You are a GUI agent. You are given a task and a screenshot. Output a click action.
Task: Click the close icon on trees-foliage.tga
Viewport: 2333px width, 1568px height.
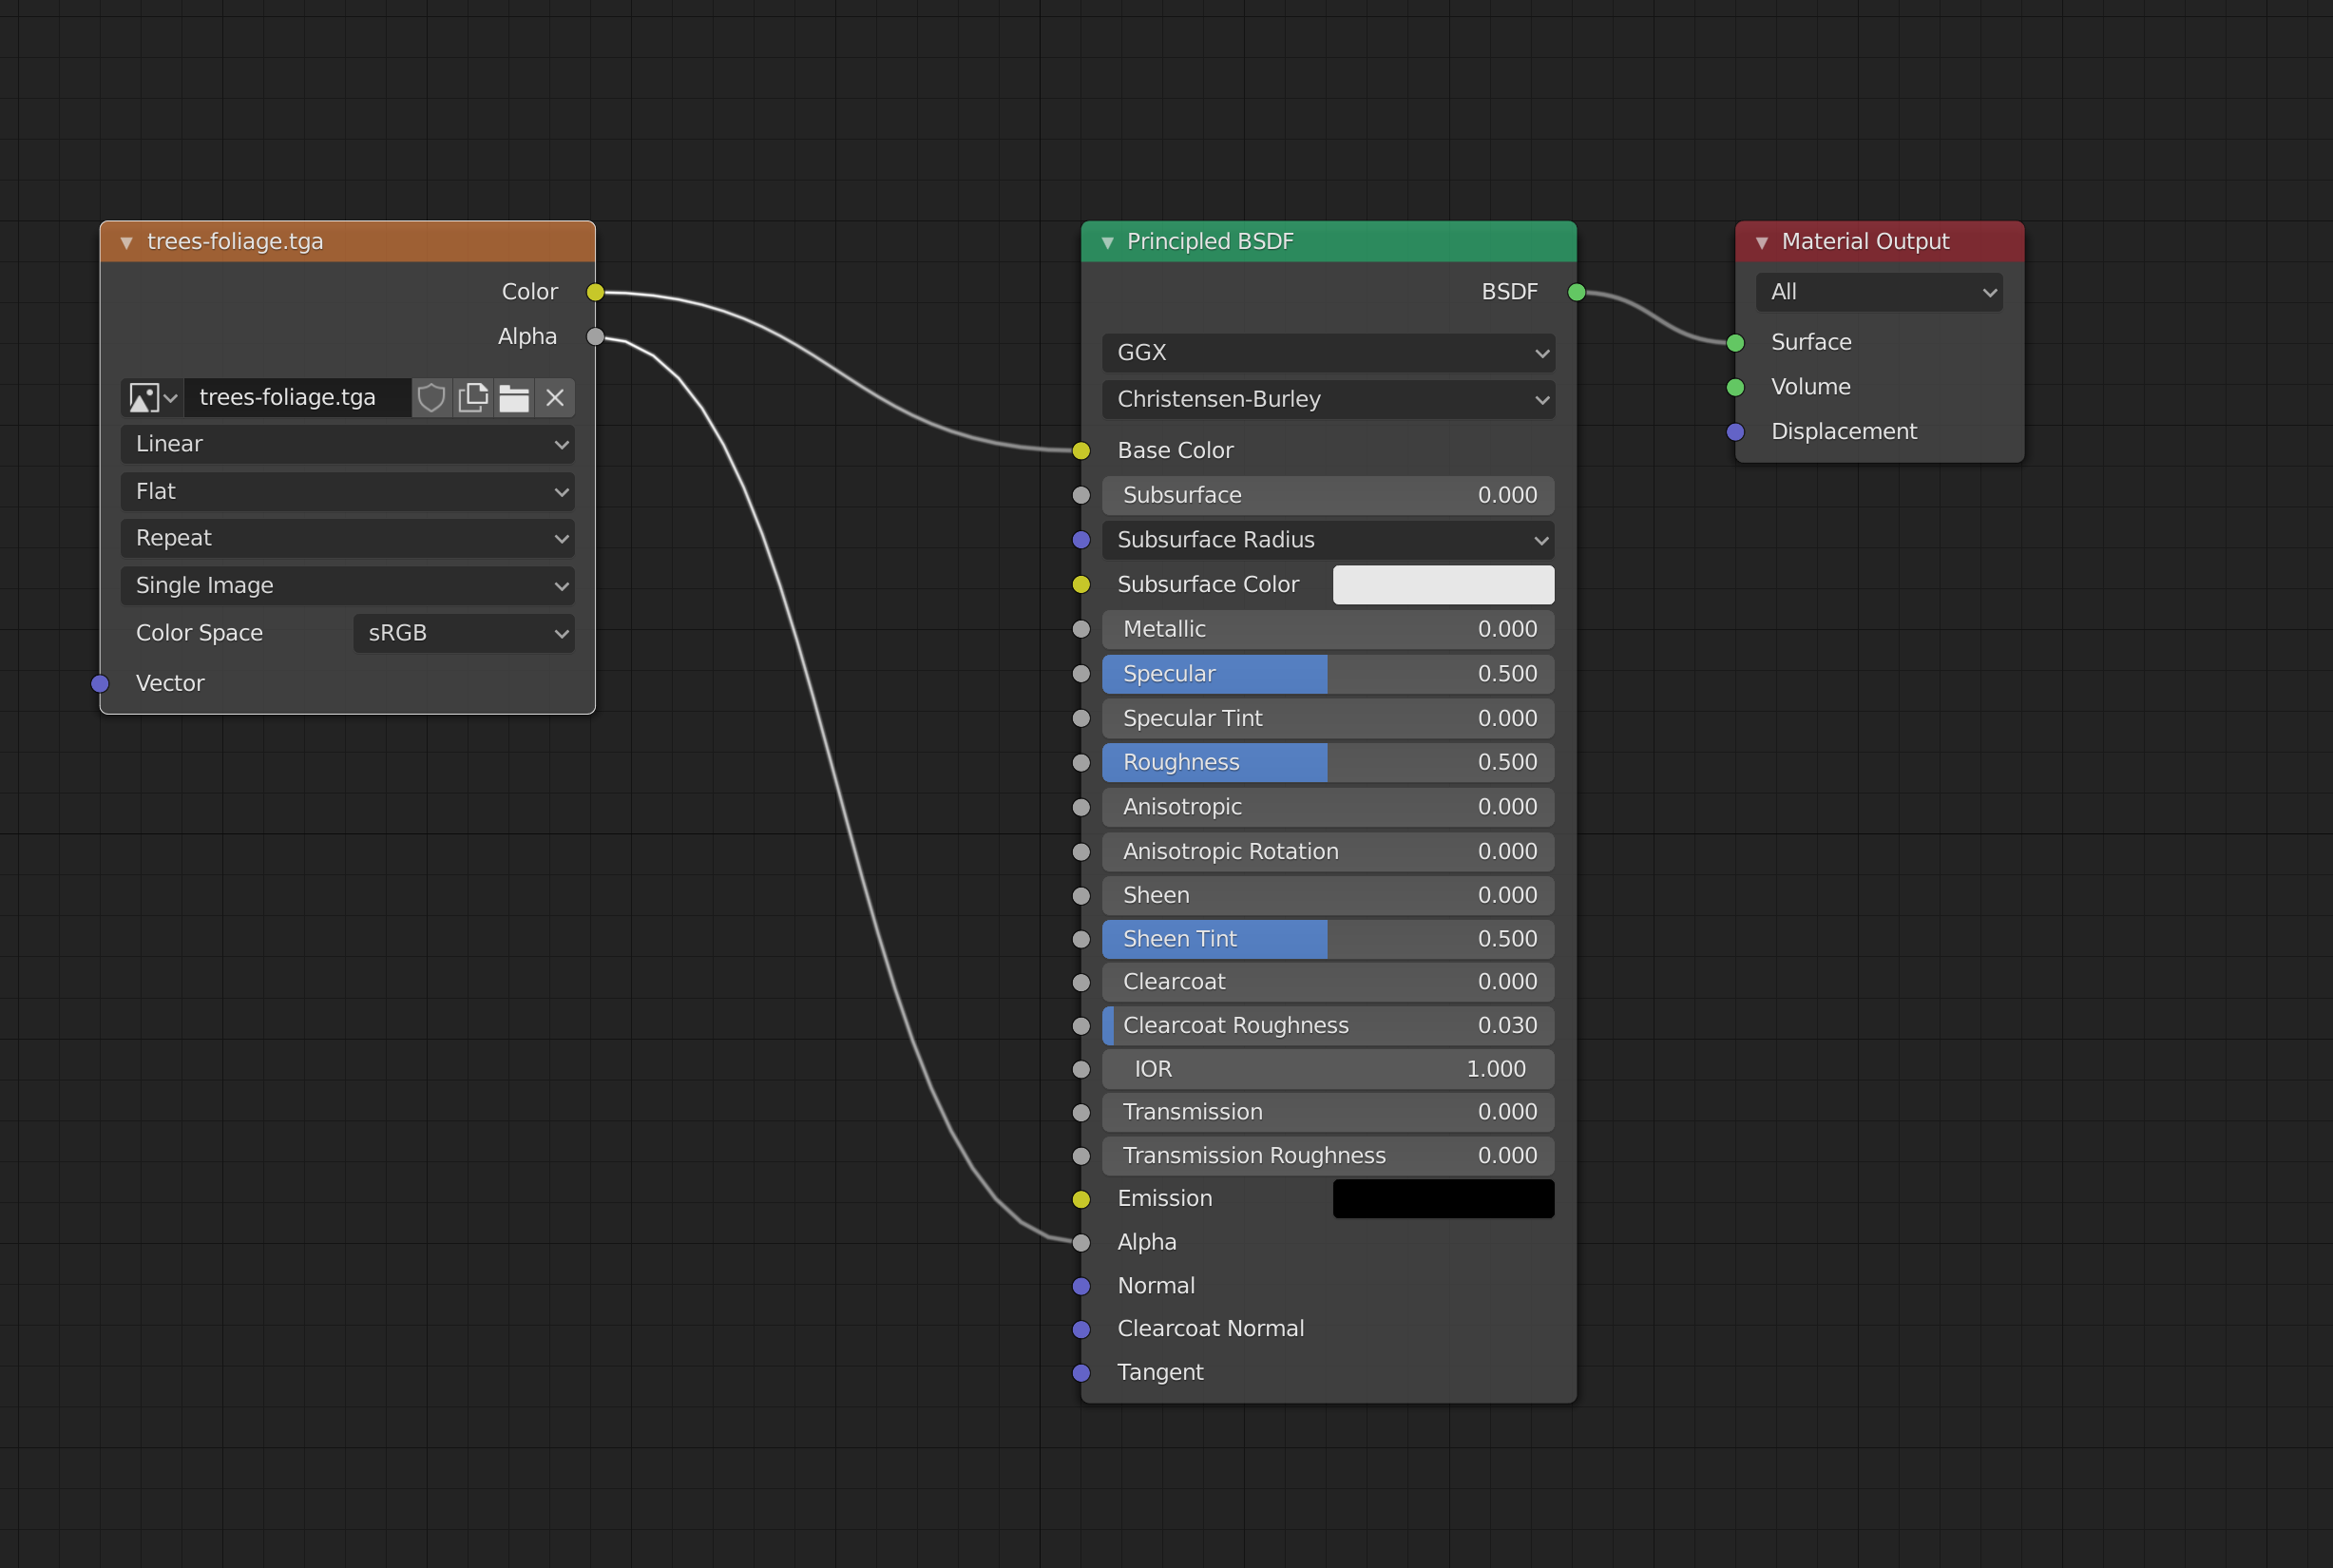(x=553, y=397)
